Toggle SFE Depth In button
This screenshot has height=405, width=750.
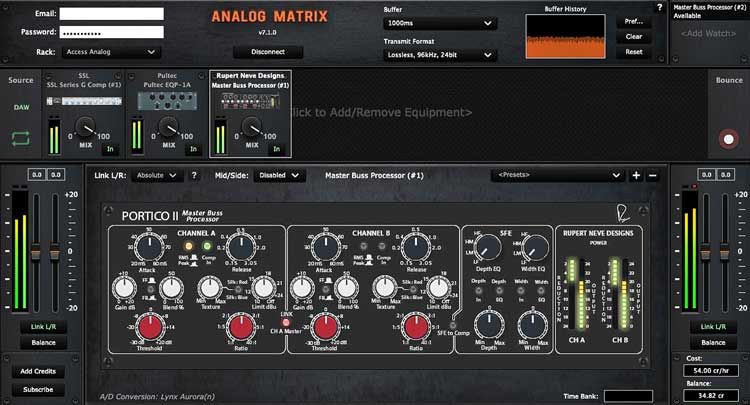tap(478, 291)
